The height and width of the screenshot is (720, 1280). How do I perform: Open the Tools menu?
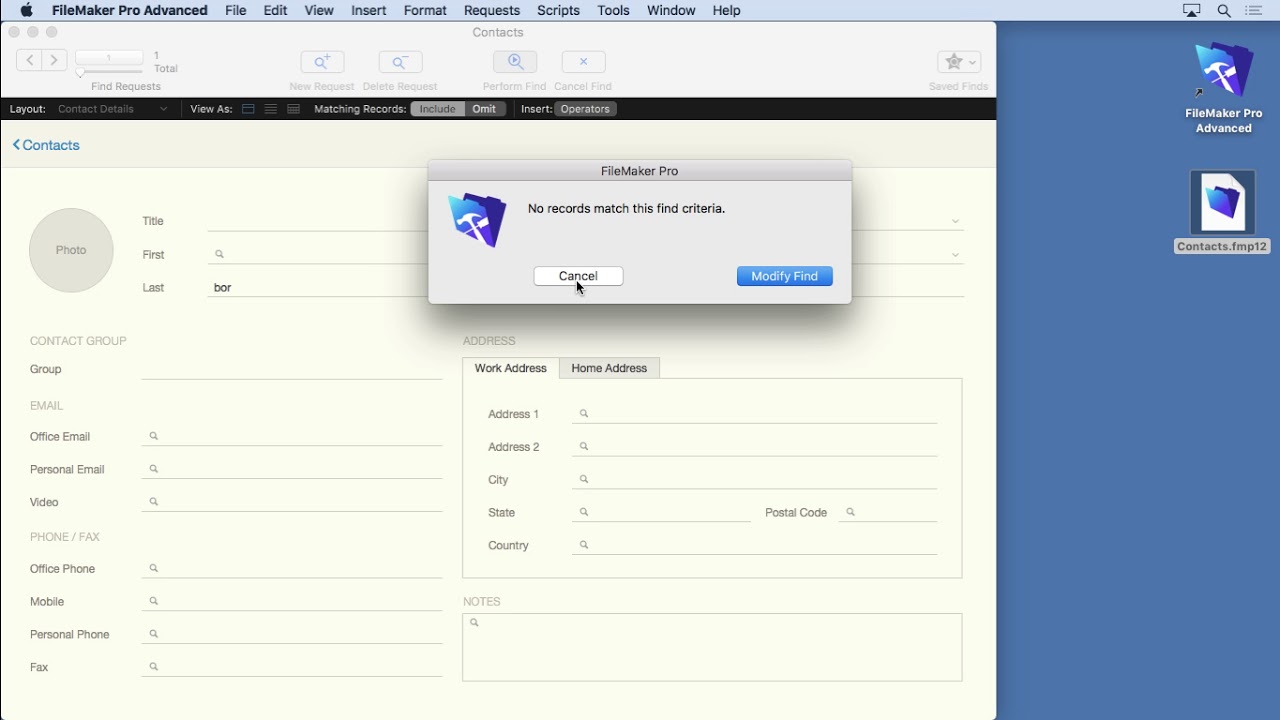pyautogui.click(x=613, y=10)
